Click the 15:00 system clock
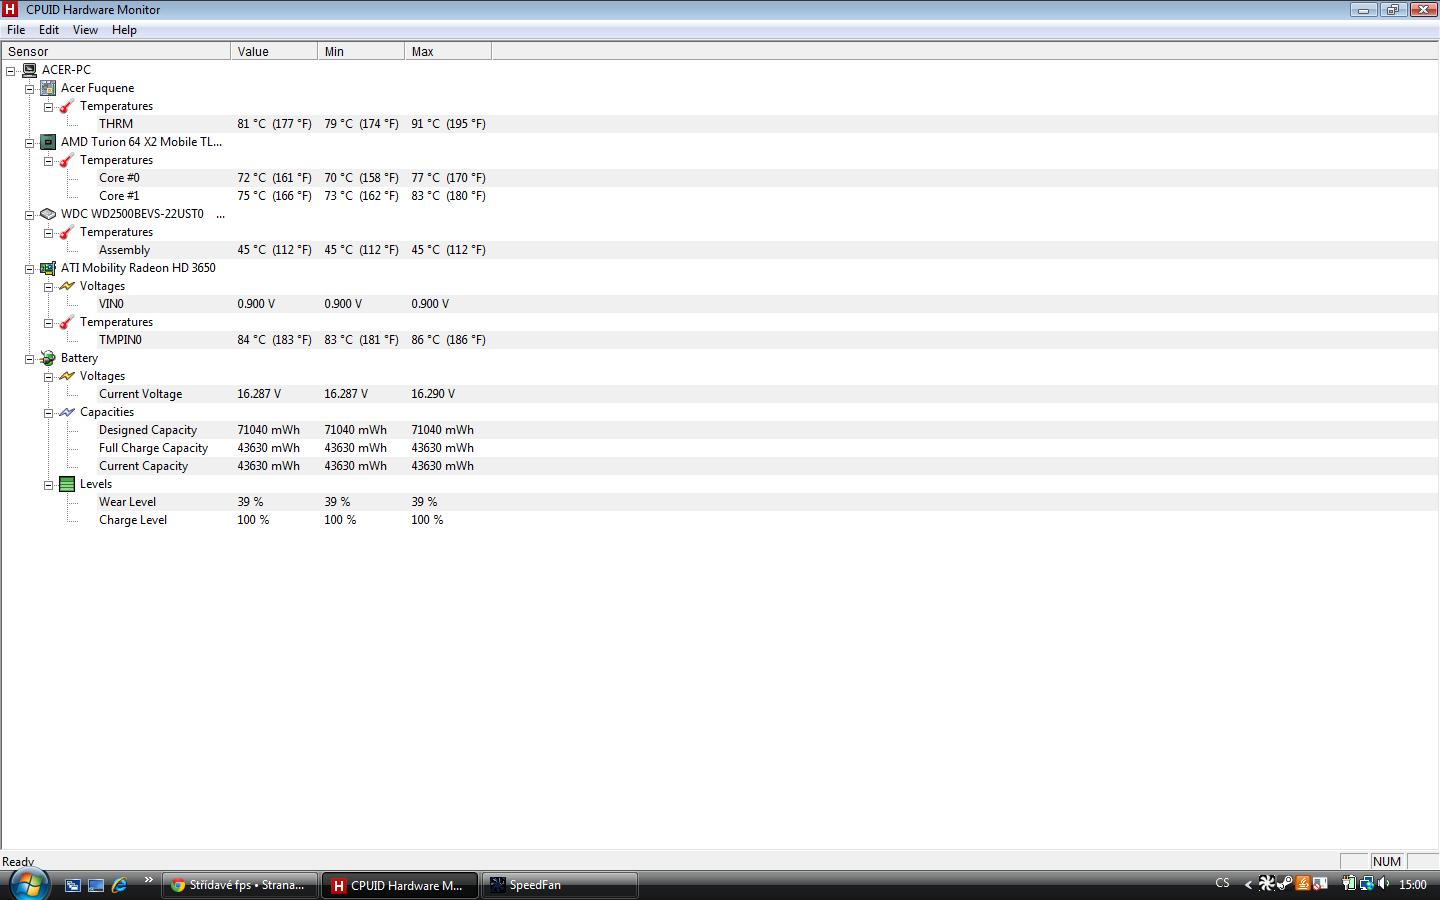The width and height of the screenshot is (1440, 900). tap(1413, 884)
